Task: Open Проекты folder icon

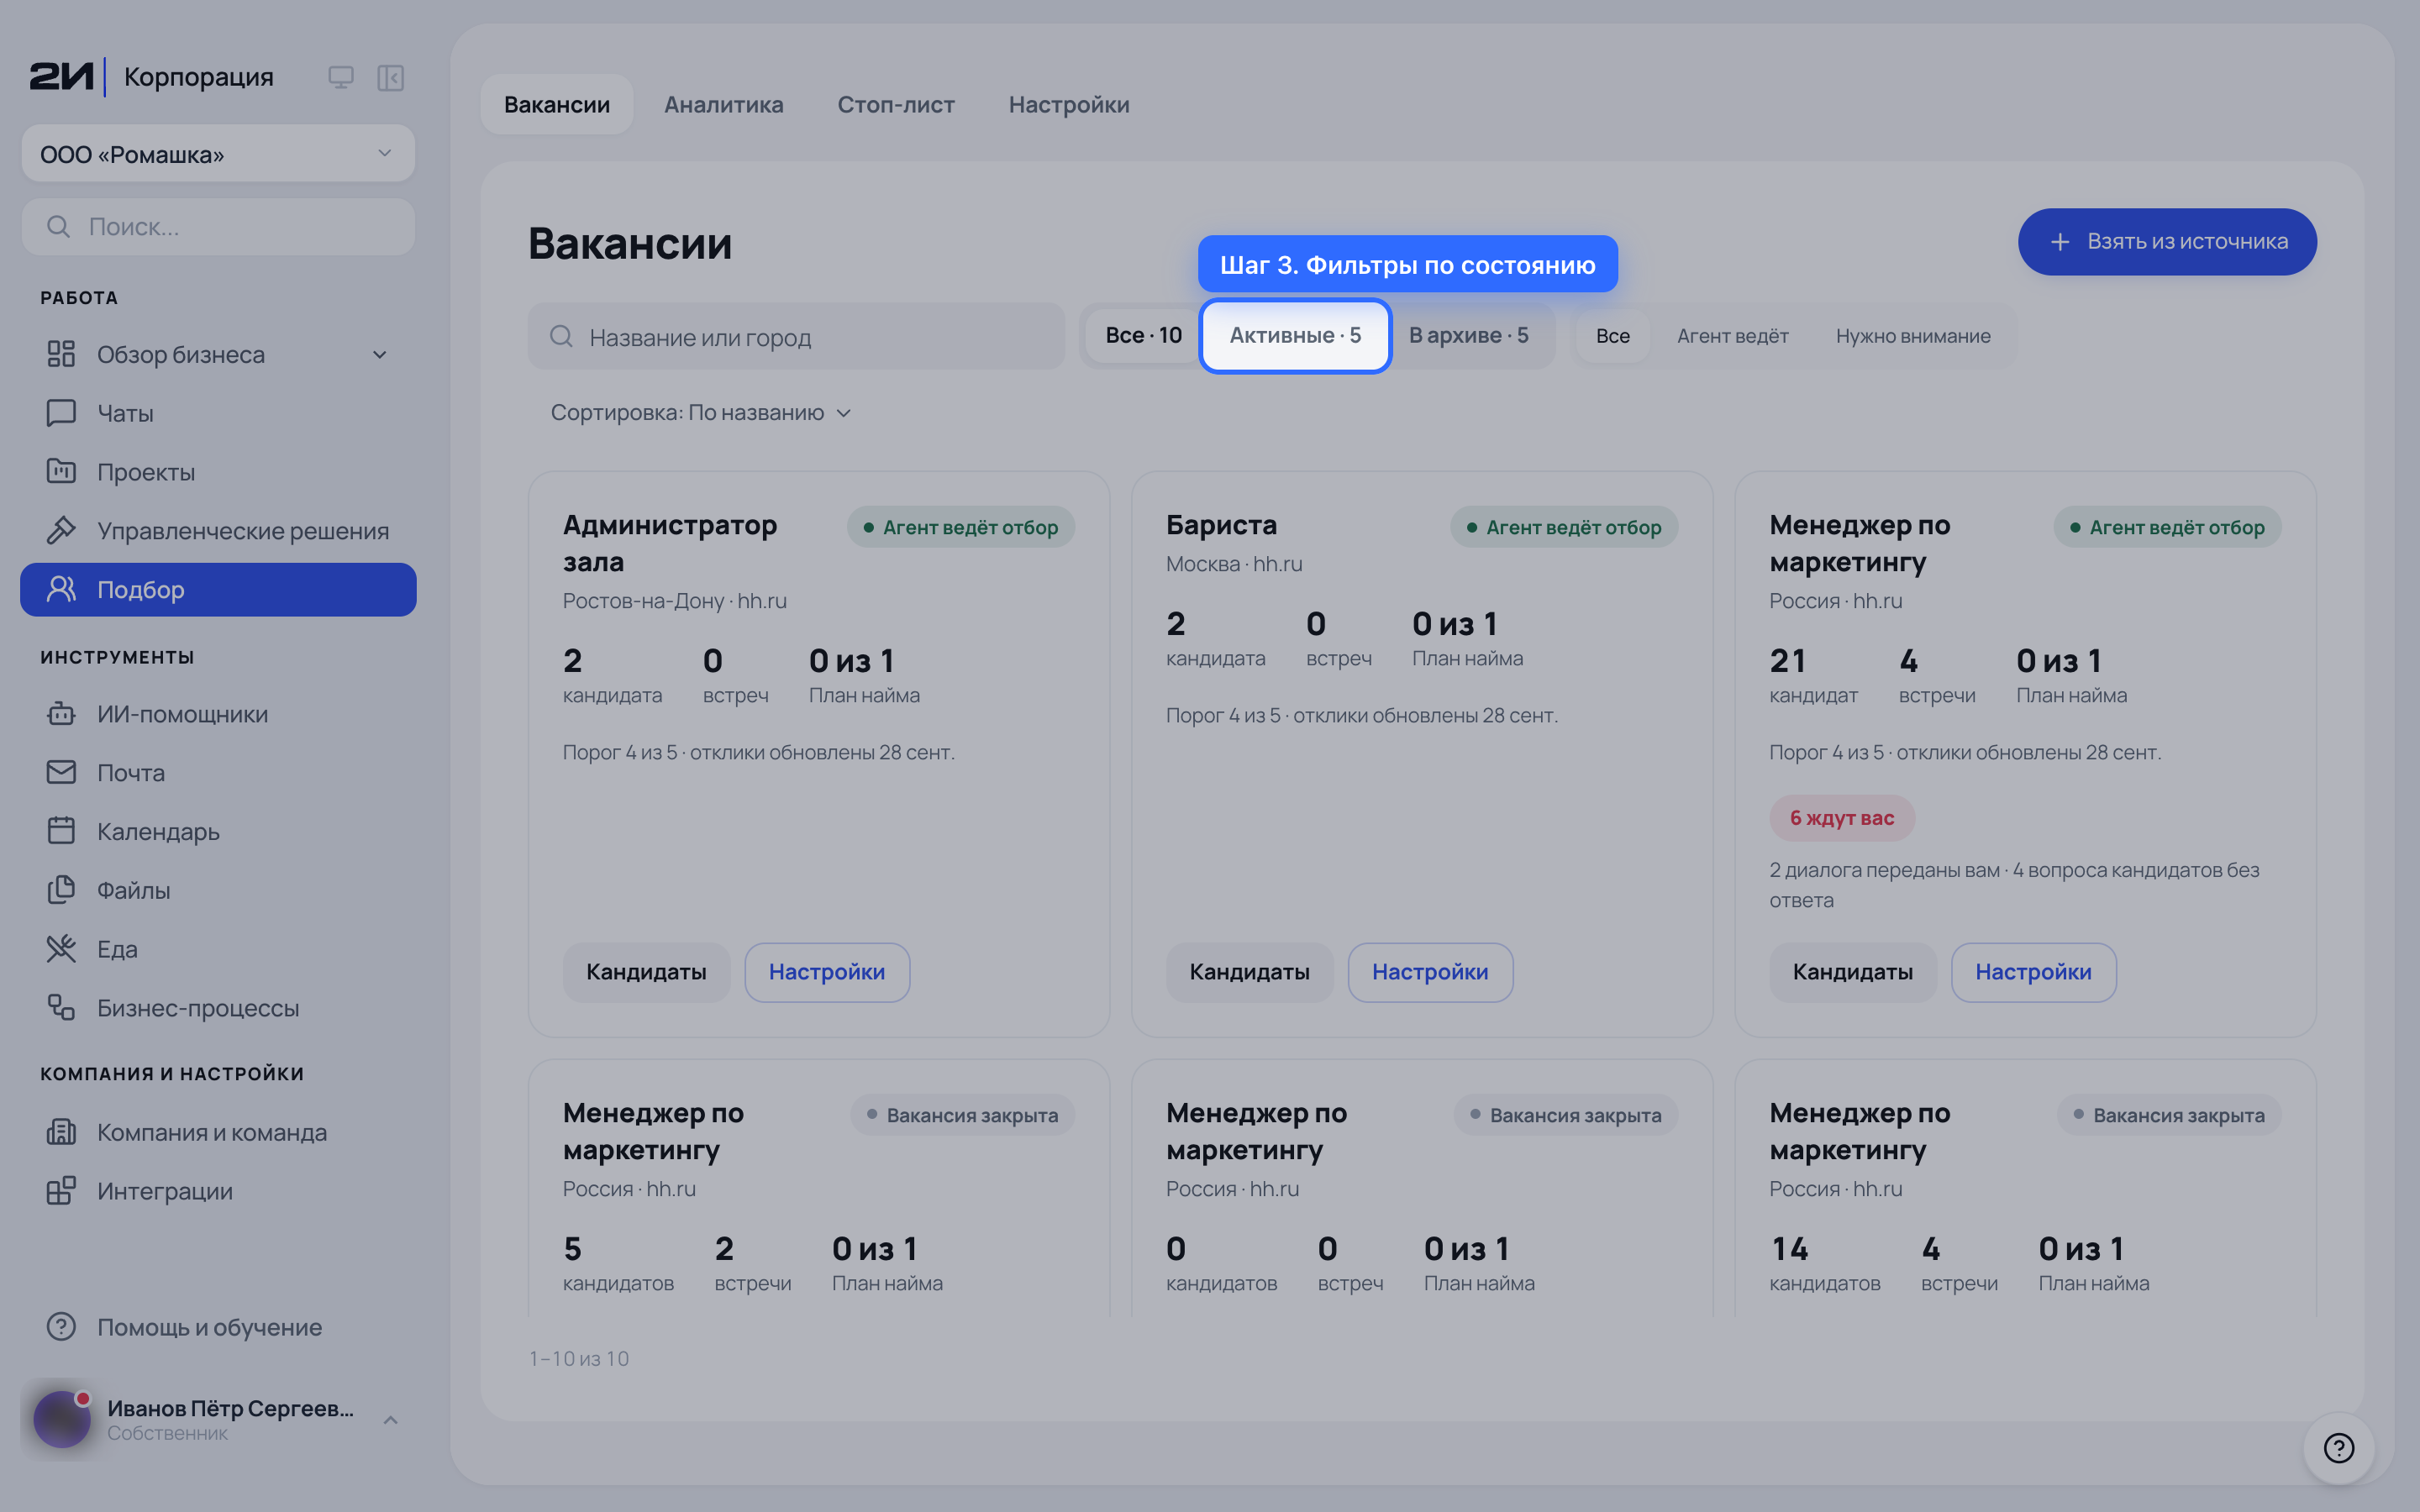Action: point(61,471)
